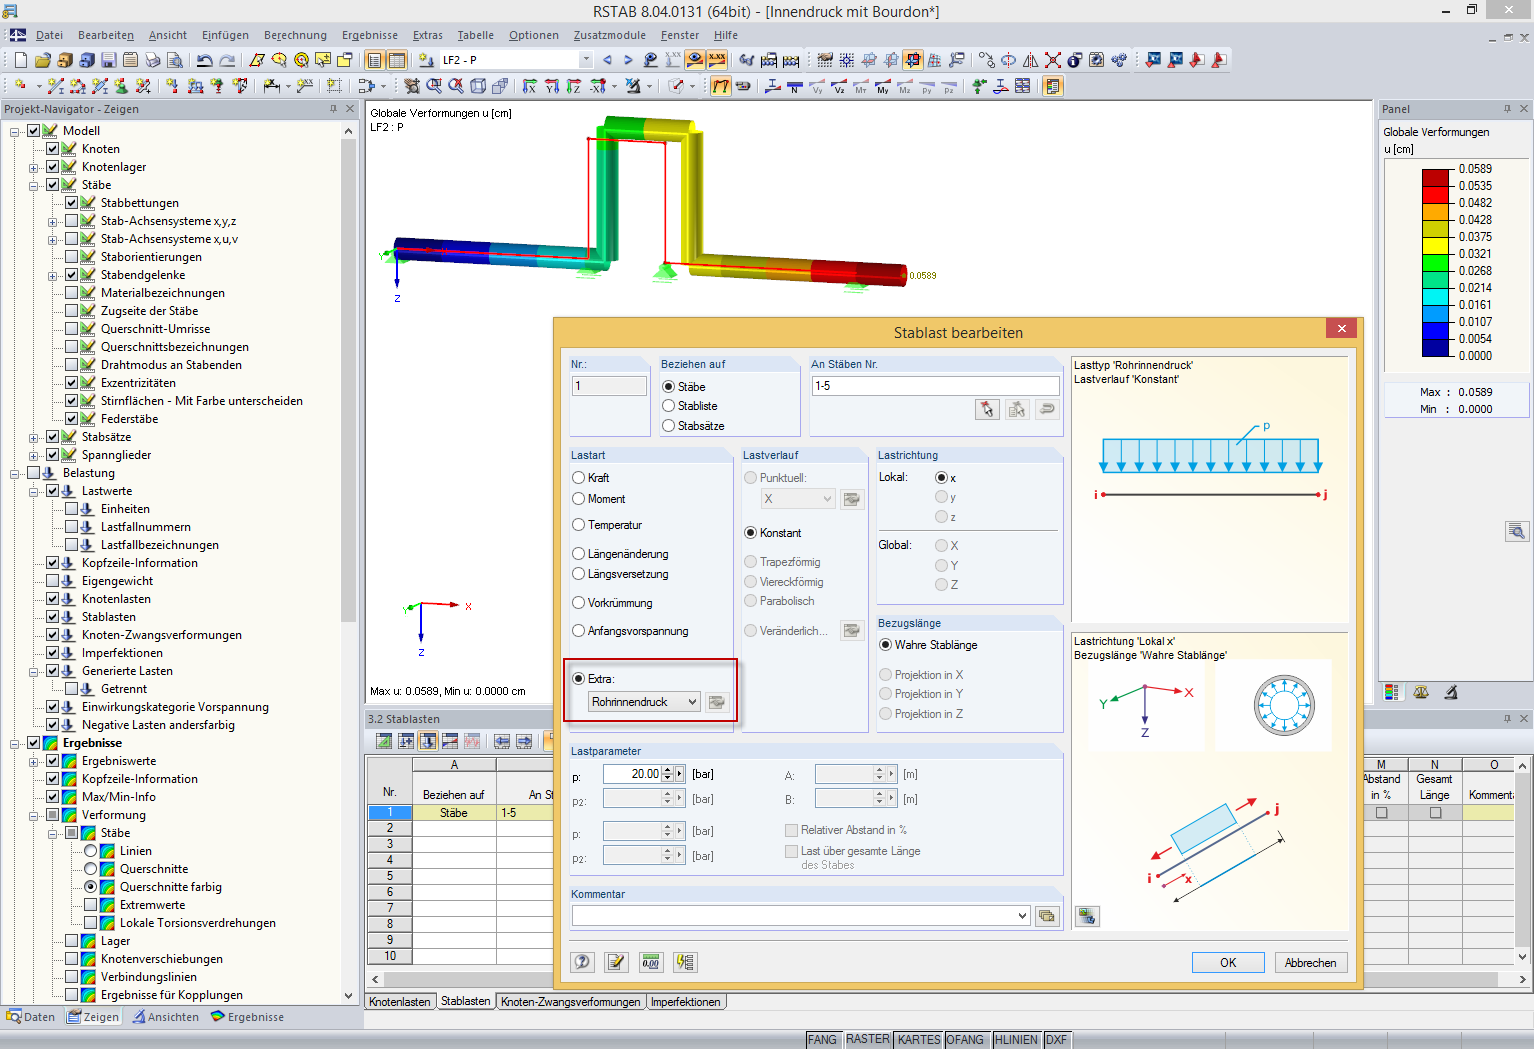Go to previous load case arrow
The height and width of the screenshot is (1049, 1534).
607,60
